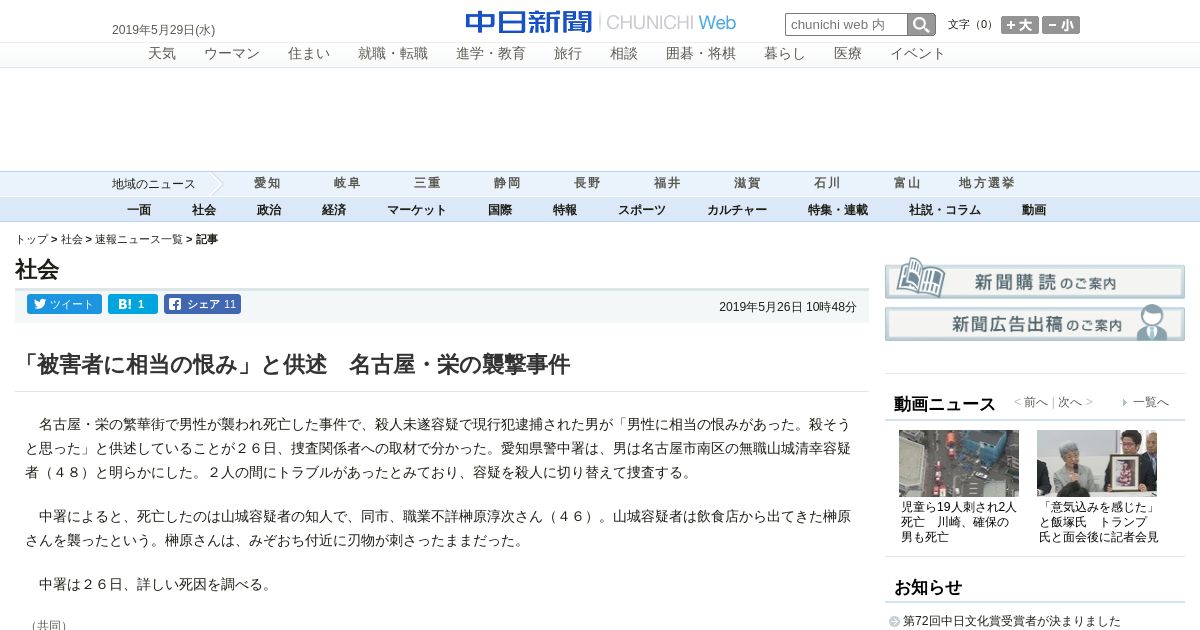Go to the 動画 section
The height and width of the screenshot is (630, 1200).
tap(1034, 210)
